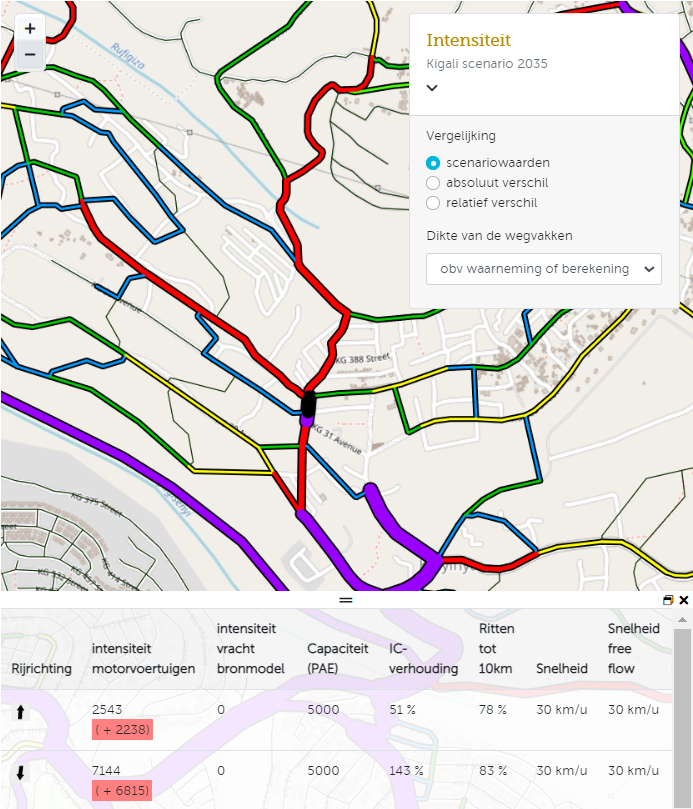Click the red (+ 6815) difference badge
Viewport: 693px width, 809px height.
point(122,790)
